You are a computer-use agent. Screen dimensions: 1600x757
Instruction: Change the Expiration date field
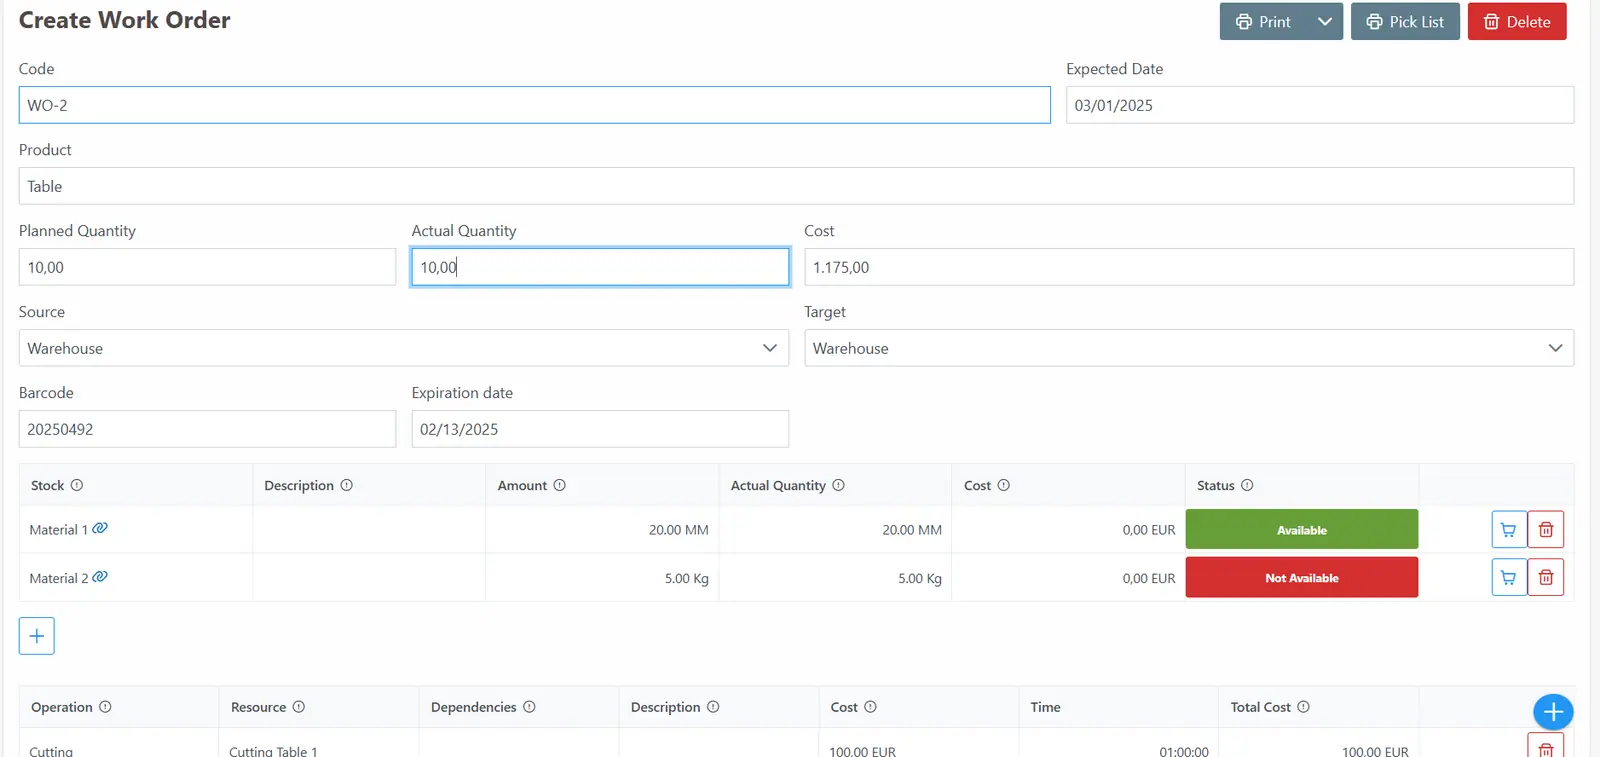point(600,429)
